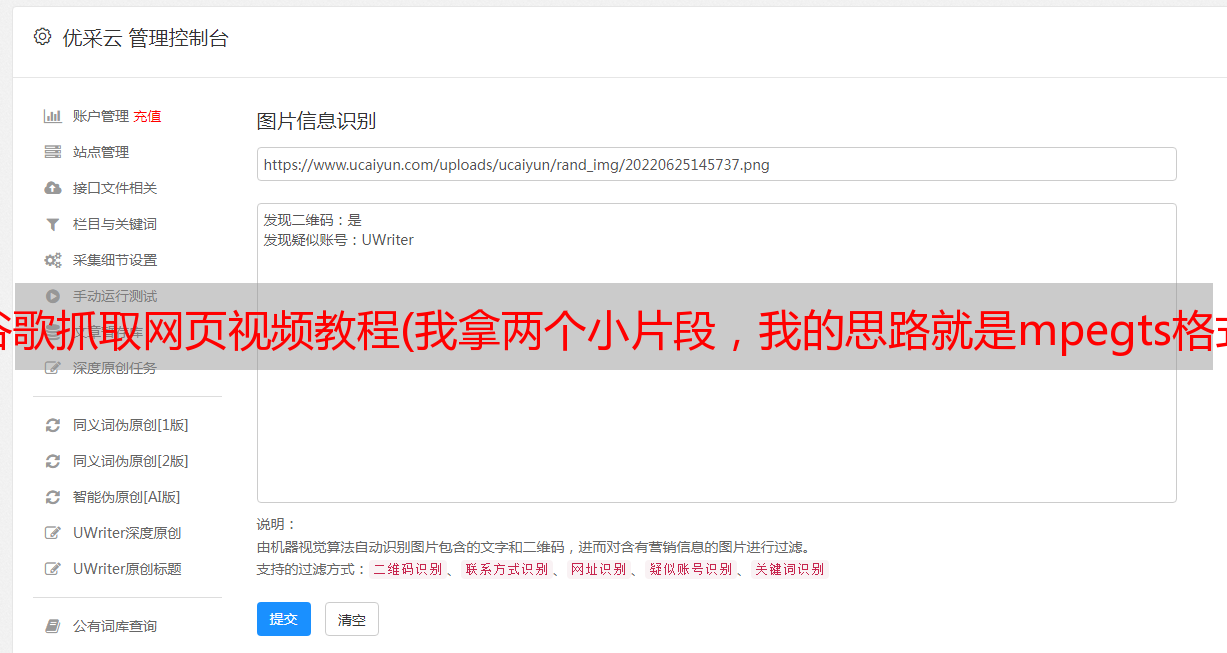The height and width of the screenshot is (653, 1227).
Task: Click the 清空 button
Action: (352, 619)
